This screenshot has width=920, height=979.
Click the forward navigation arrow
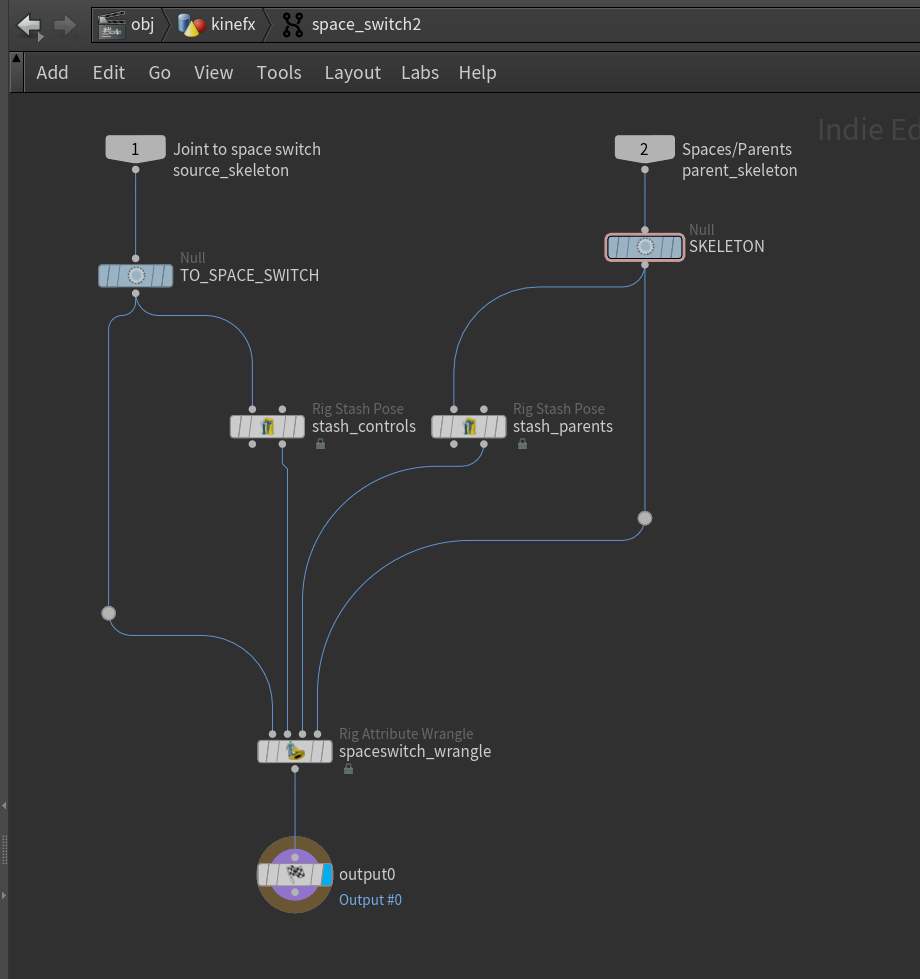click(65, 25)
